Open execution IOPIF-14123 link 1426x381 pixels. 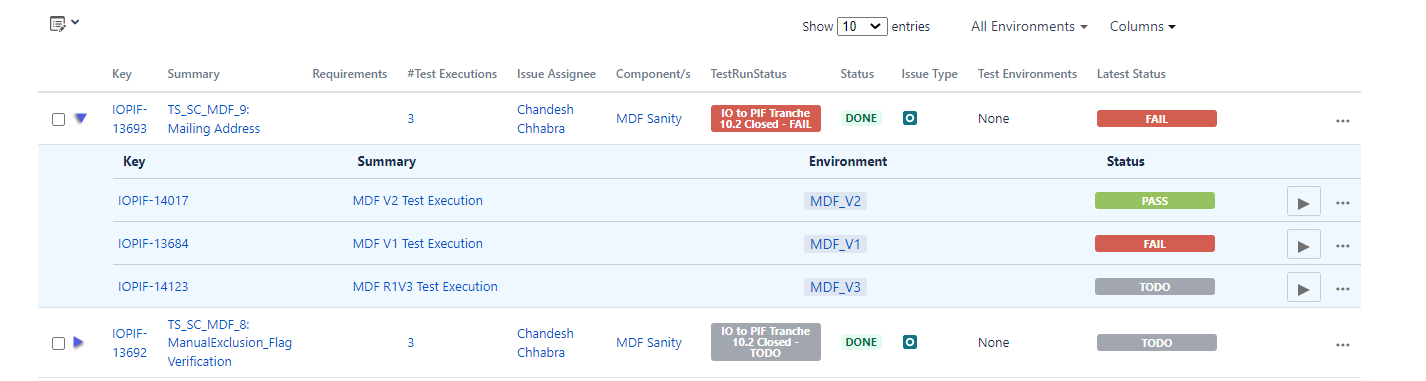click(x=153, y=287)
